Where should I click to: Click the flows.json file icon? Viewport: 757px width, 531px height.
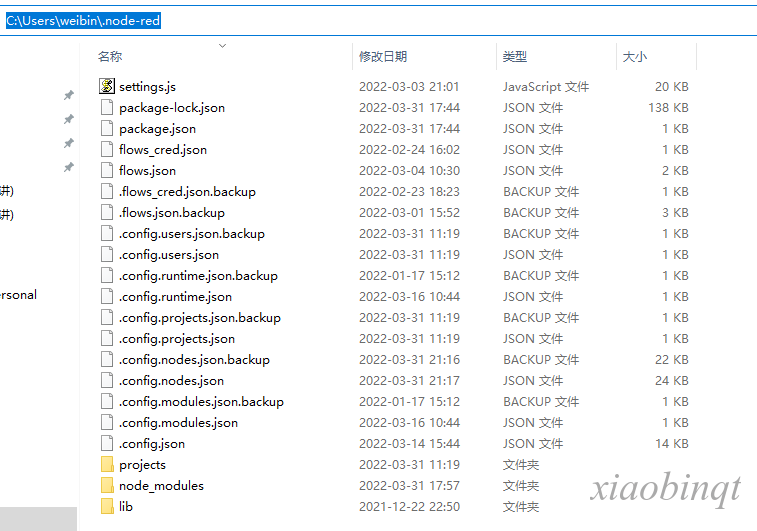click(107, 170)
